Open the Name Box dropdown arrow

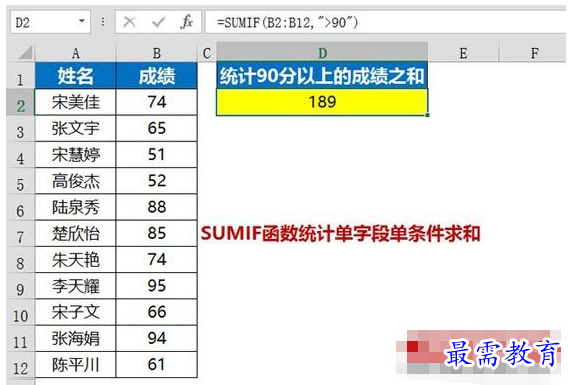click(x=82, y=22)
